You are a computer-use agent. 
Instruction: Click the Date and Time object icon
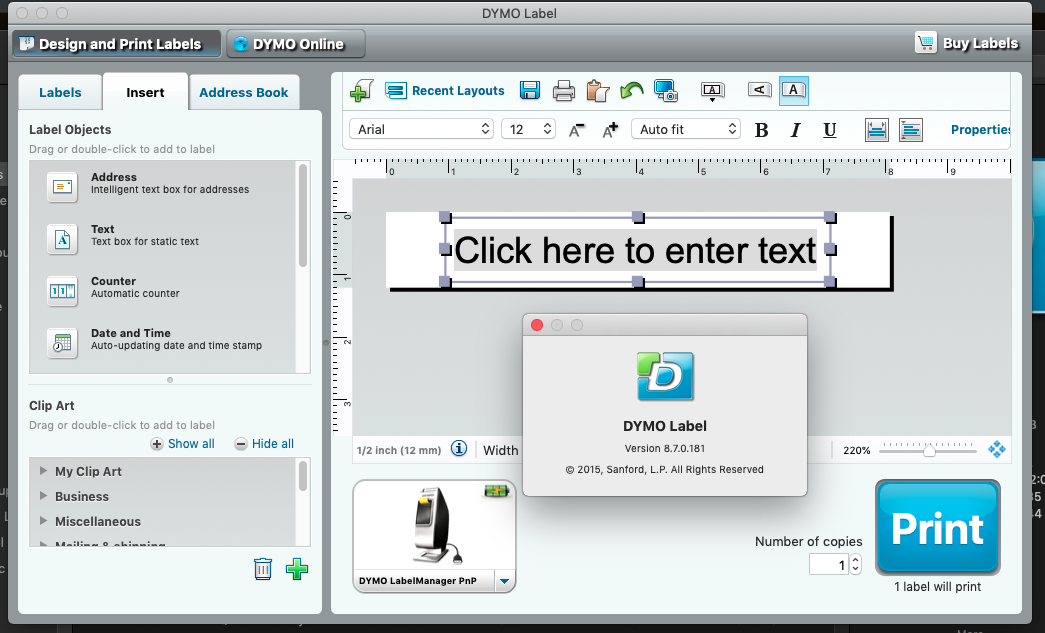click(x=63, y=342)
